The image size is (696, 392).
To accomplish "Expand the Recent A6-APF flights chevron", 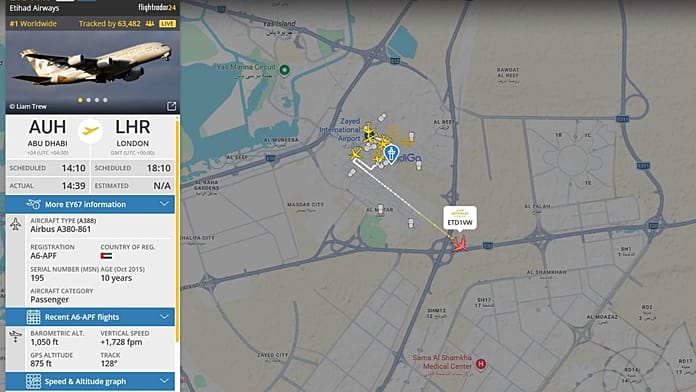I will (164, 317).
